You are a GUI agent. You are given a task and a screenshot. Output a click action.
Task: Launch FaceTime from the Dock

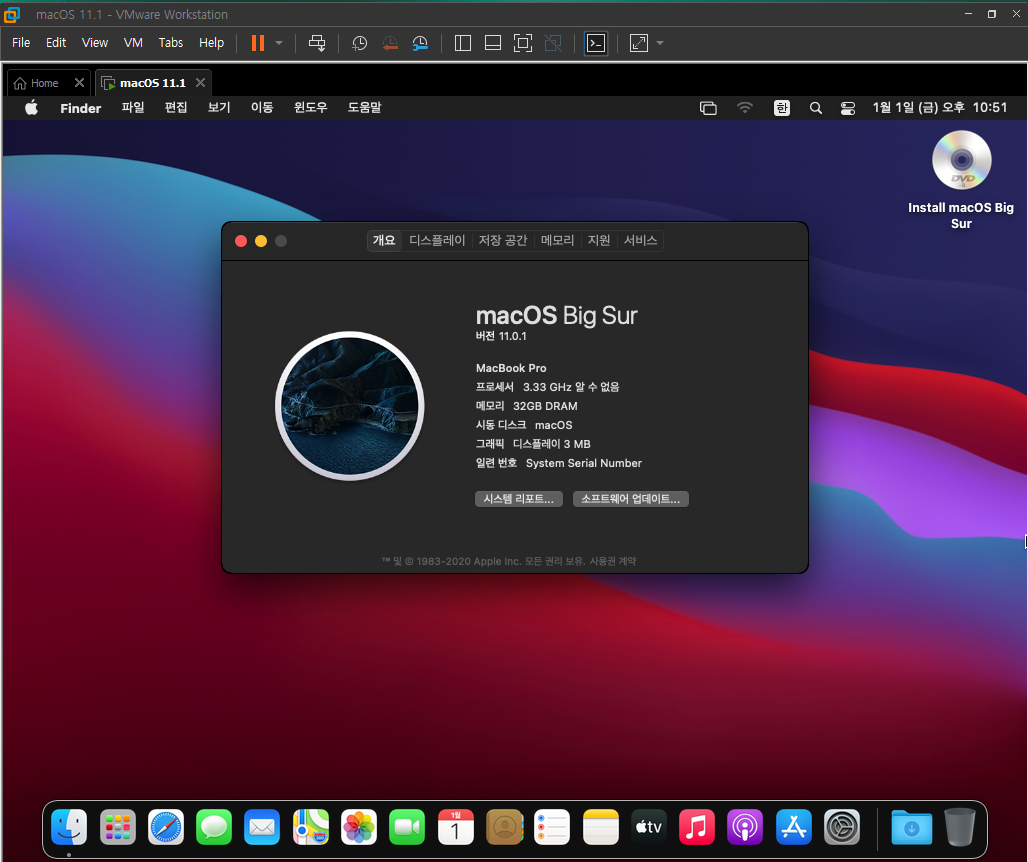coord(407,827)
